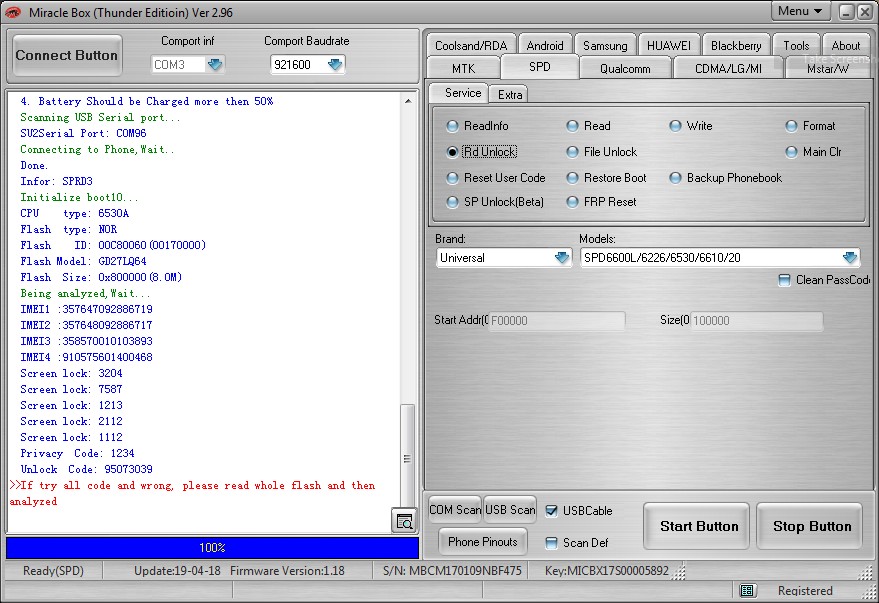This screenshot has height=603, width=879.
Task: Switch to the Android tab
Action: 545,45
